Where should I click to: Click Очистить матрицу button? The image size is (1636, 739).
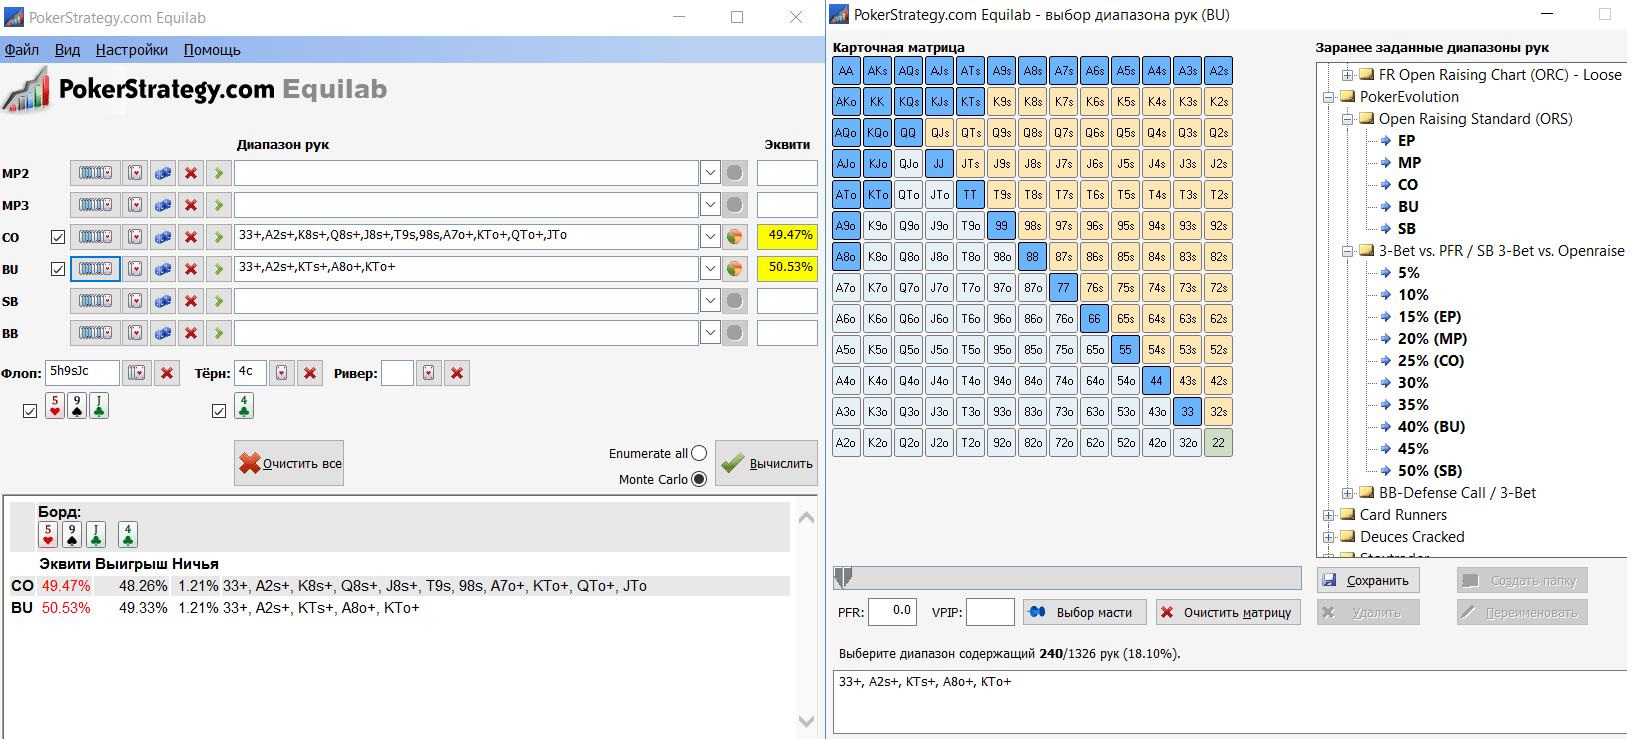pyautogui.click(x=1228, y=612)
